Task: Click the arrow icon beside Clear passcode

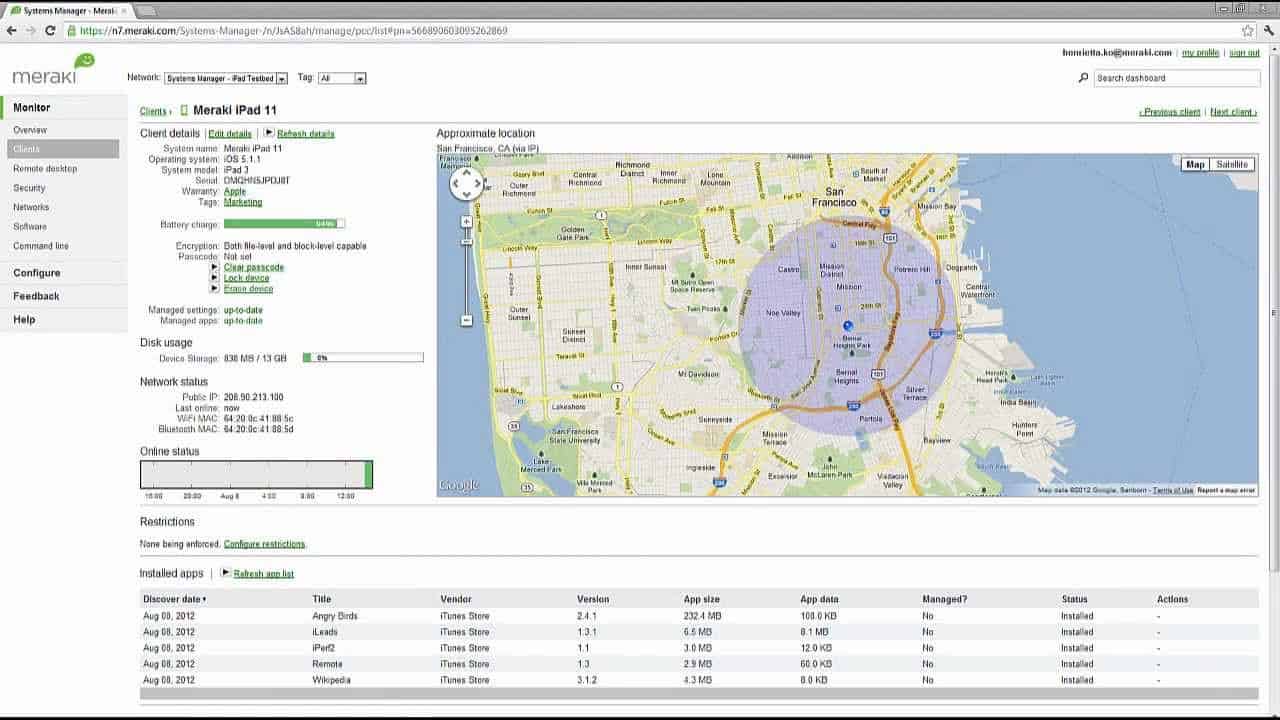Action: point(214,267)
